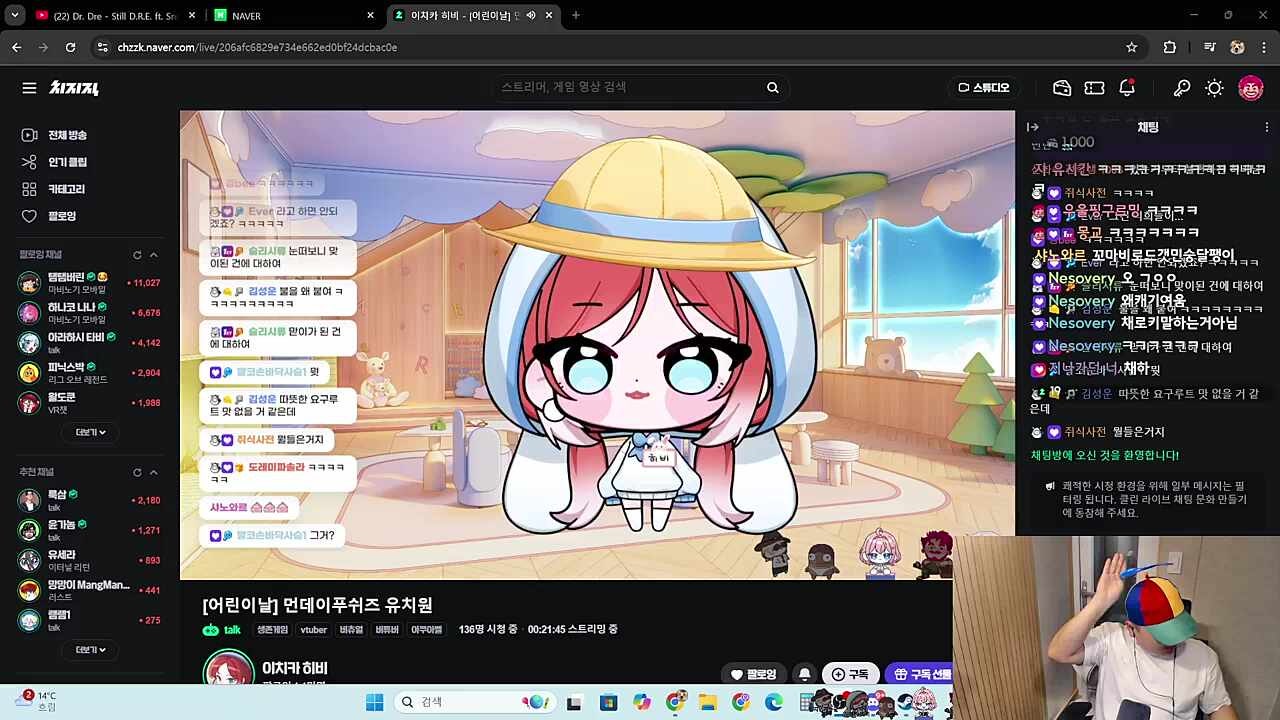Toggle the channel notification bell button
Image resolution: width=1280 pixels, height=720 pixels.
[804, 674]
